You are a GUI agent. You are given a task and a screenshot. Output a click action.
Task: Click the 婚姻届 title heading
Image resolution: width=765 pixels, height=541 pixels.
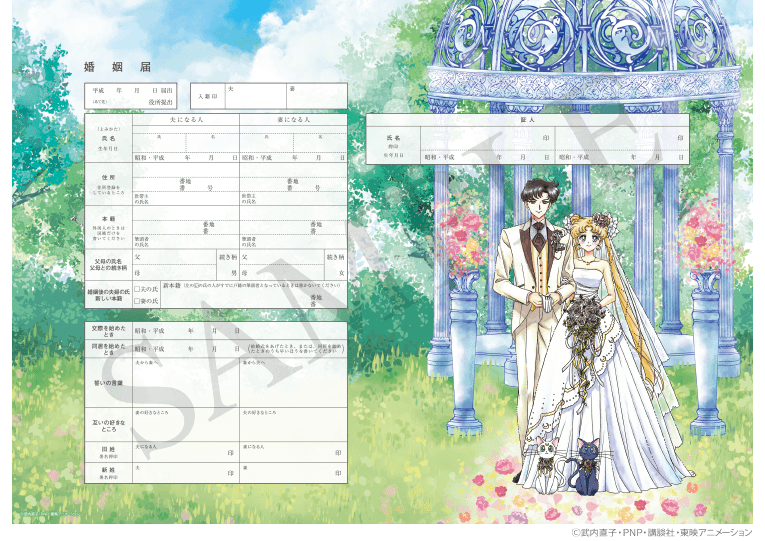116,67
